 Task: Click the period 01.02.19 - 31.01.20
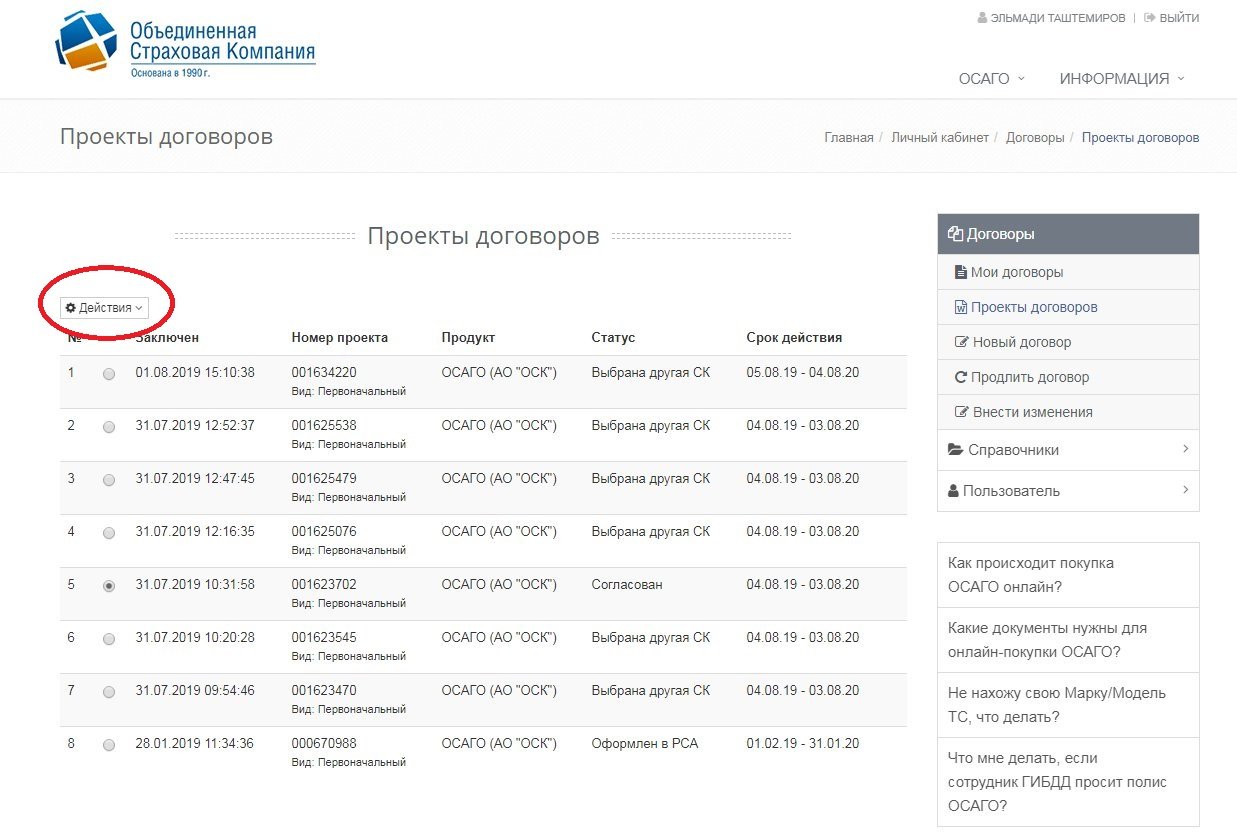tap(803, 743)
